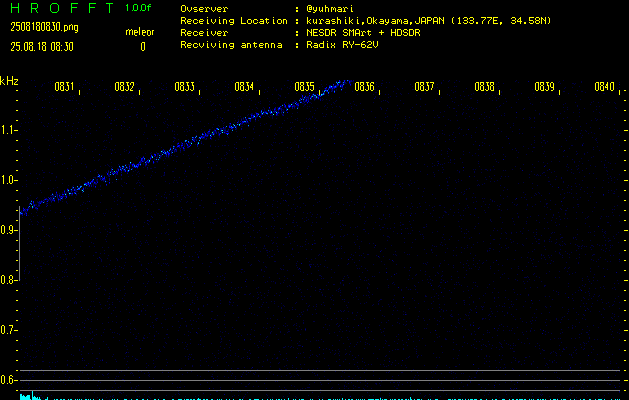Click the 1.0 kHz axis label
This screenshot has height=400, width=629.
point(7,180)
